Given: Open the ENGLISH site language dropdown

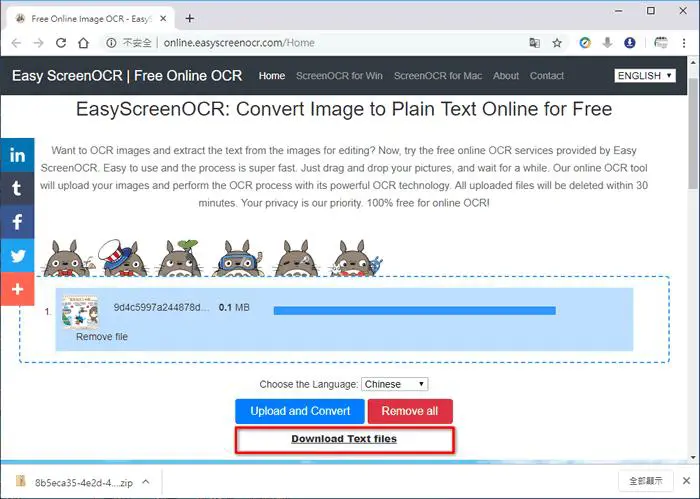Looking at the screenshot, I should [645, 75].
